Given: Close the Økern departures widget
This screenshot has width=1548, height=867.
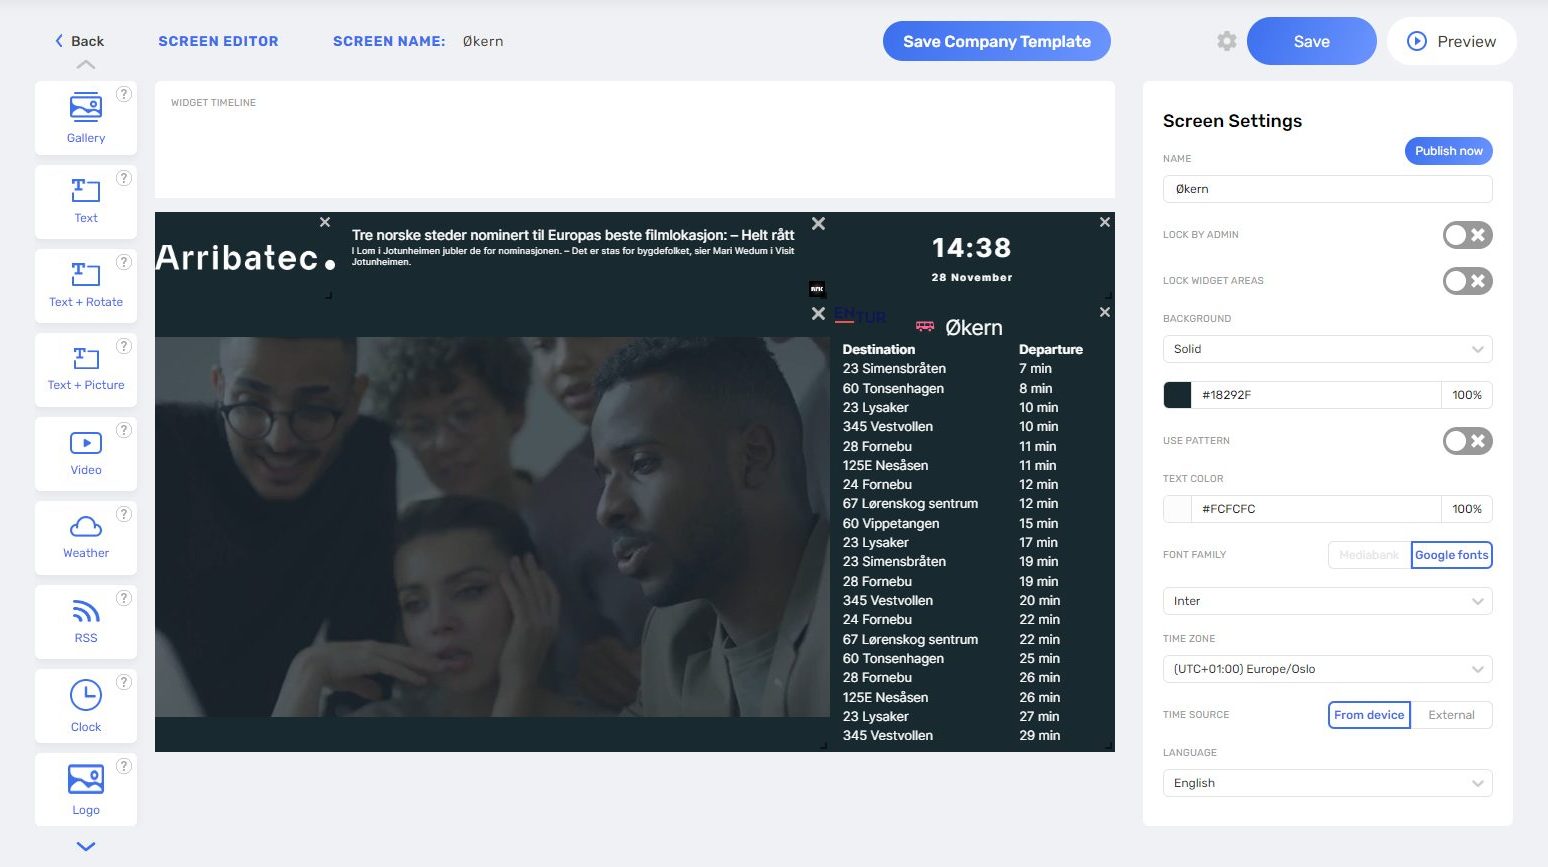Looking at the screenshot, I should point(1105,312).
